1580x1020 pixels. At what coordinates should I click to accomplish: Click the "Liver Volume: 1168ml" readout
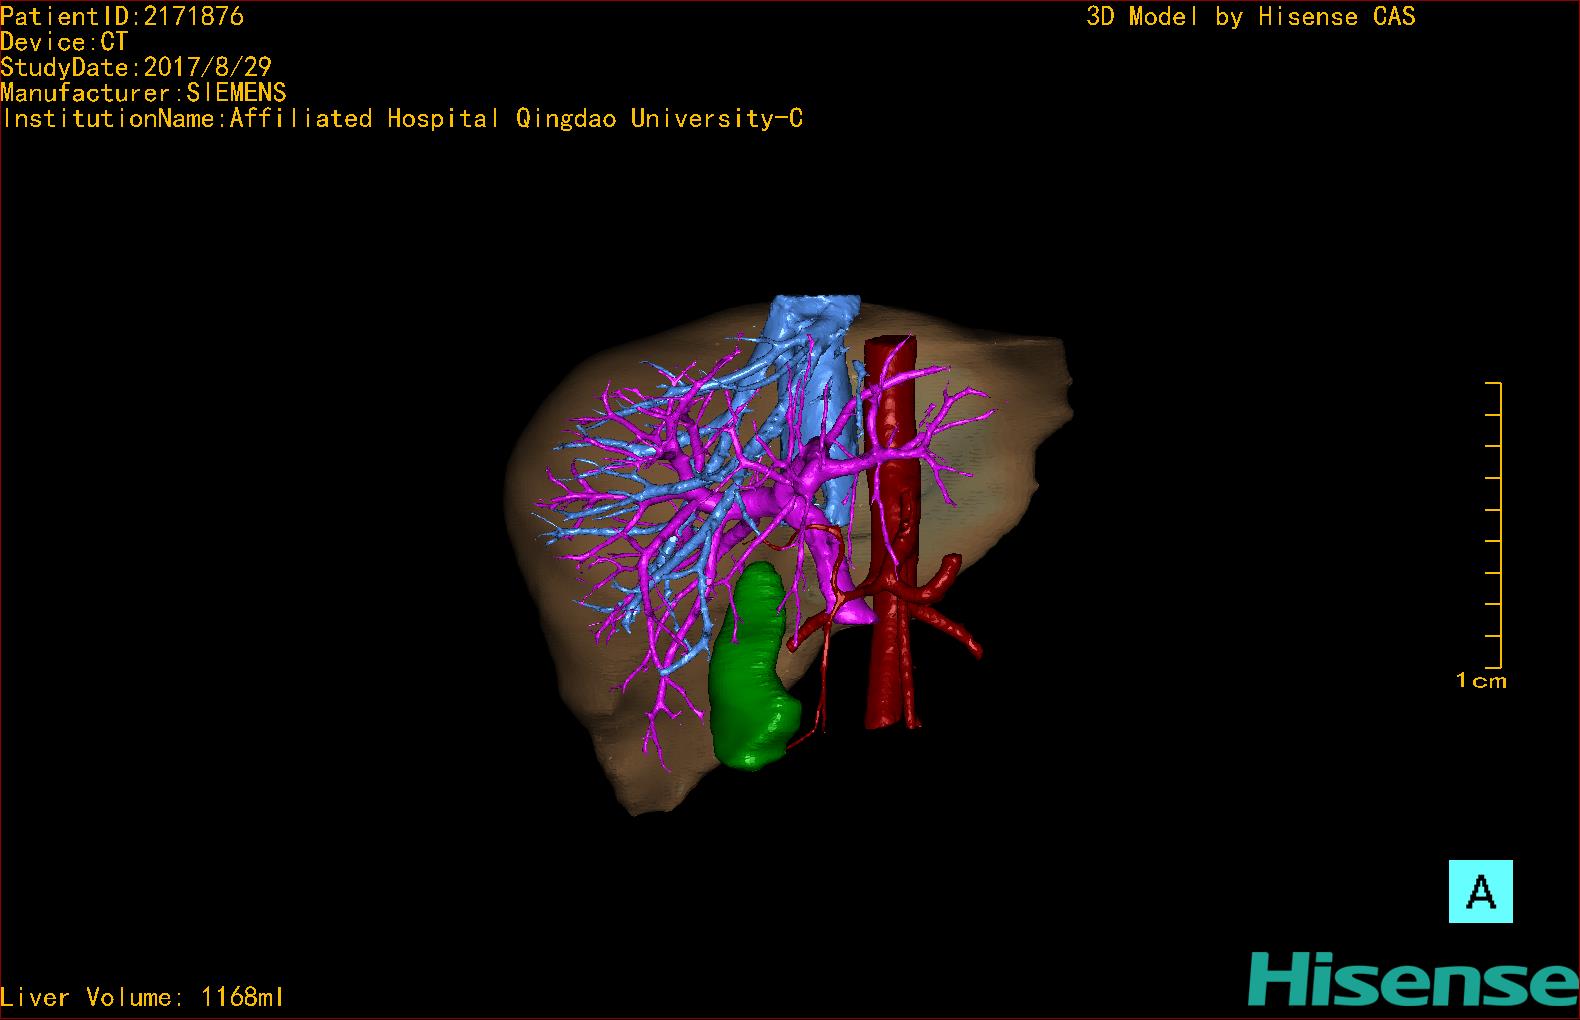coord(142,997)
